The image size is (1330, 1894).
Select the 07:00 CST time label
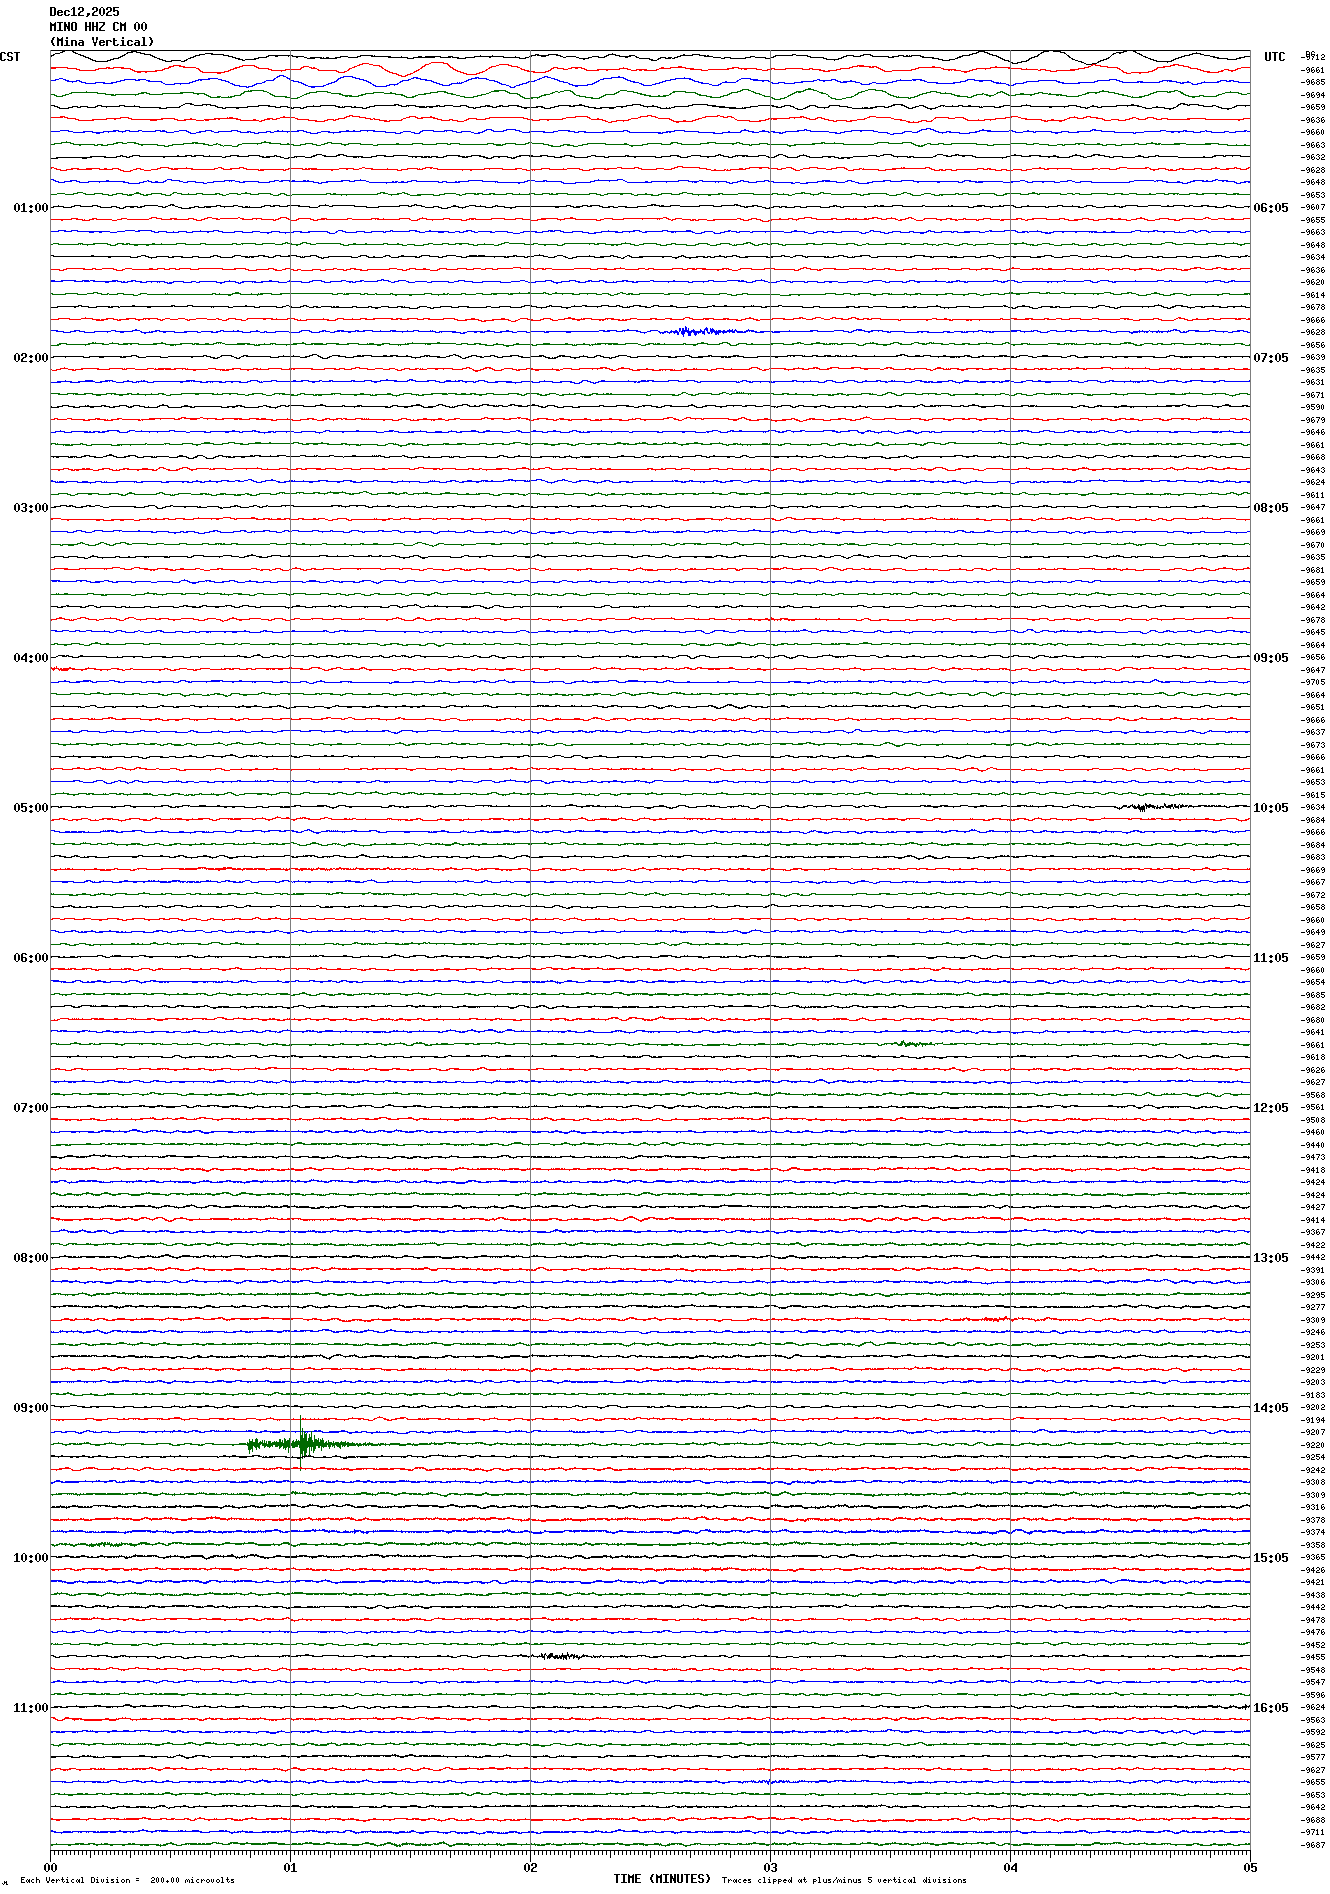(x=30, y=1108)
